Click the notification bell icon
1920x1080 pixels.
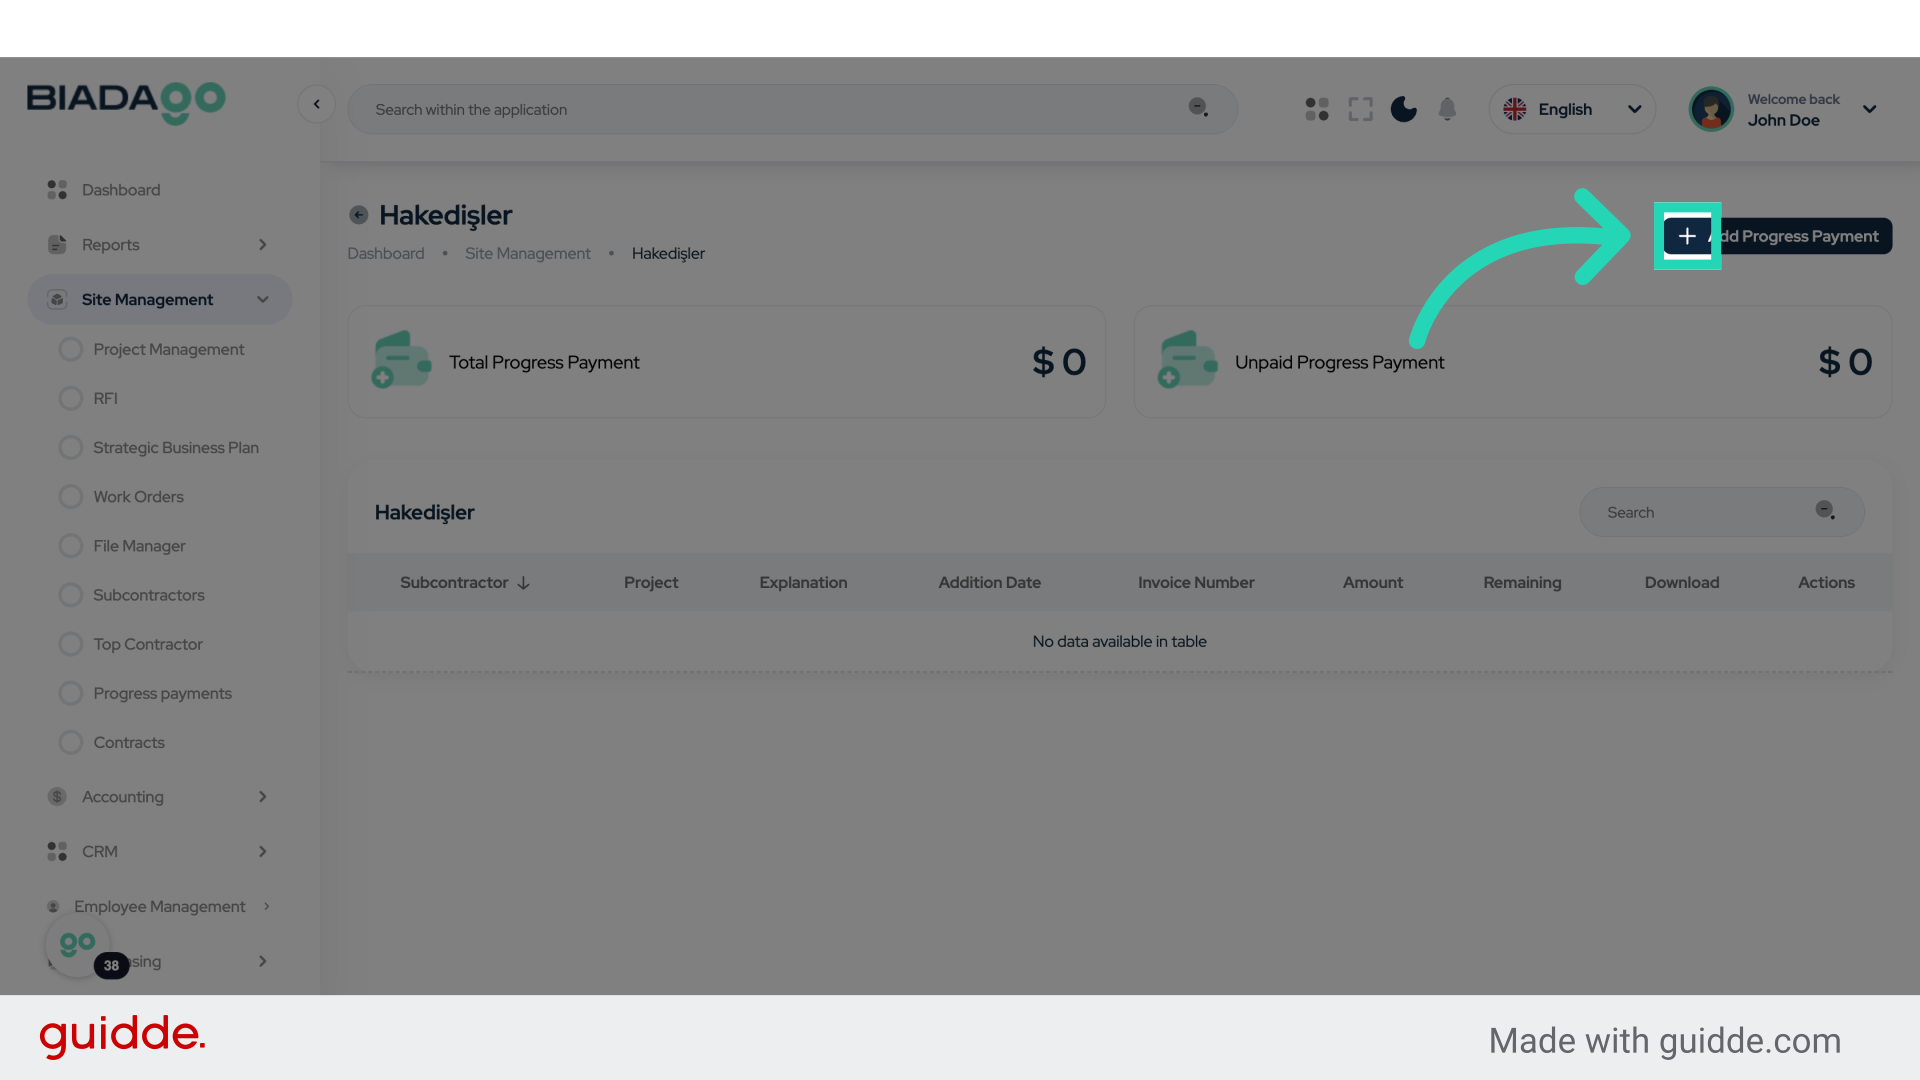(1447, 109)
